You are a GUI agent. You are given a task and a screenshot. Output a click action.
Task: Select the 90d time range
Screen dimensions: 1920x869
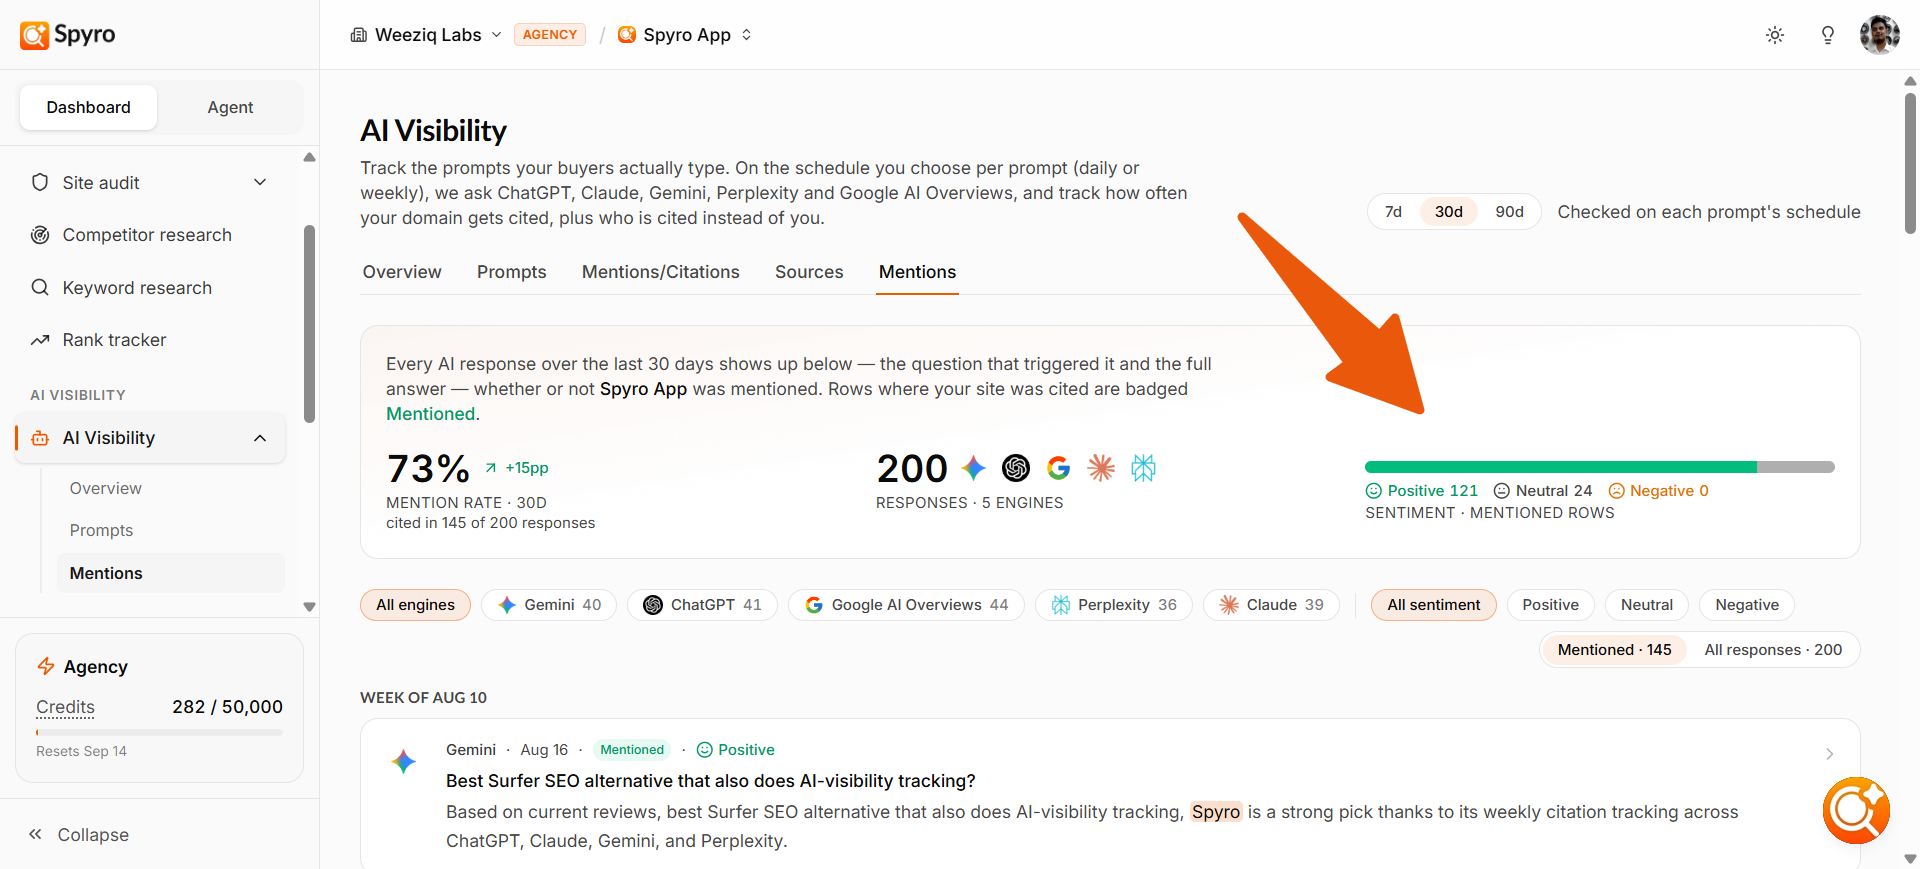pos(1509,212)
